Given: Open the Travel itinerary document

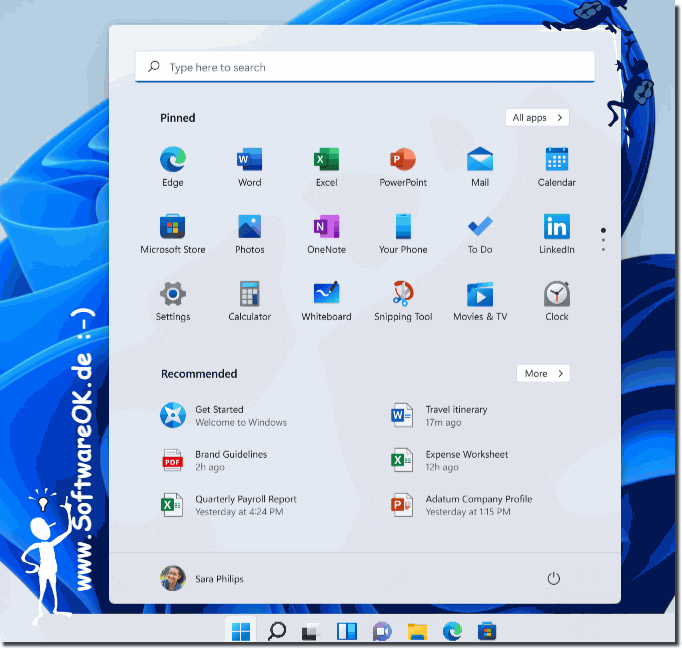Looking at the screenshot, I should tap(439, 416).
